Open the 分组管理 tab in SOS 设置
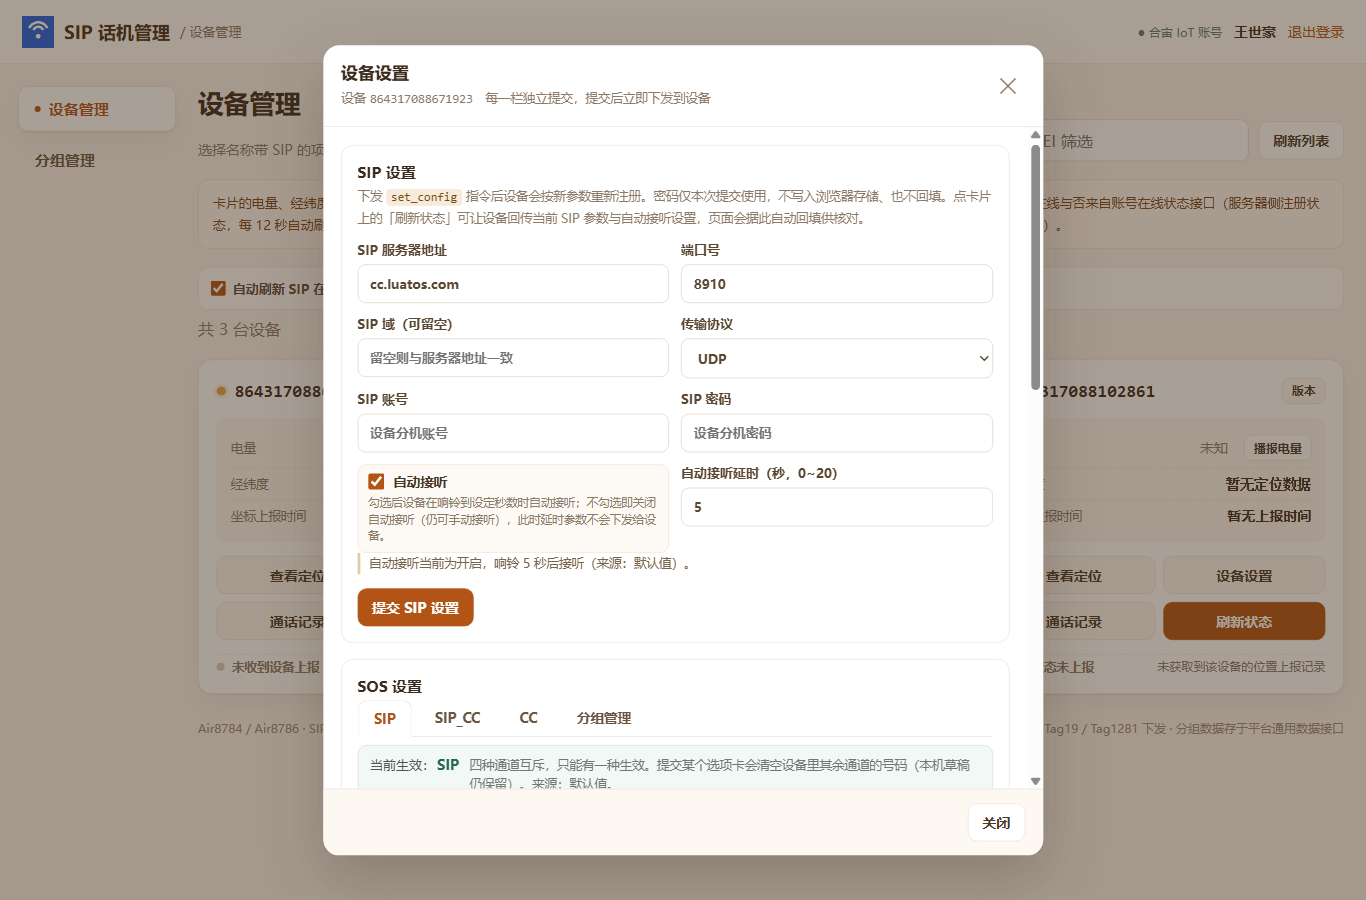 point(604,718)
